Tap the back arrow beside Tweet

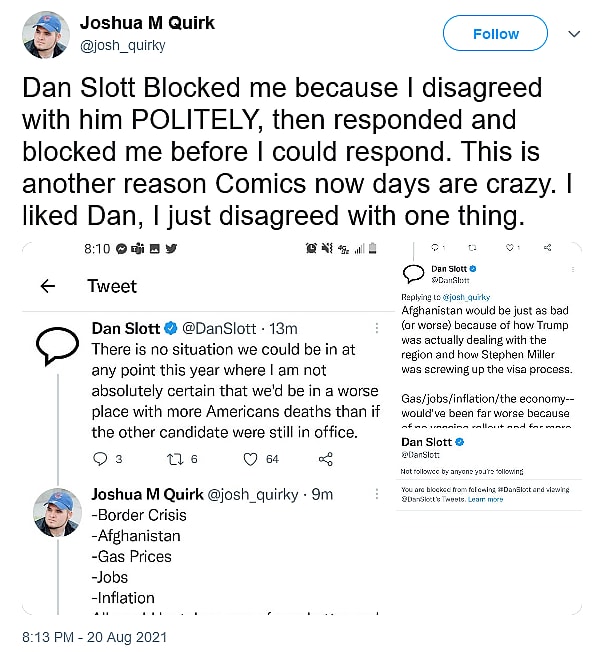tap(47, 286)
